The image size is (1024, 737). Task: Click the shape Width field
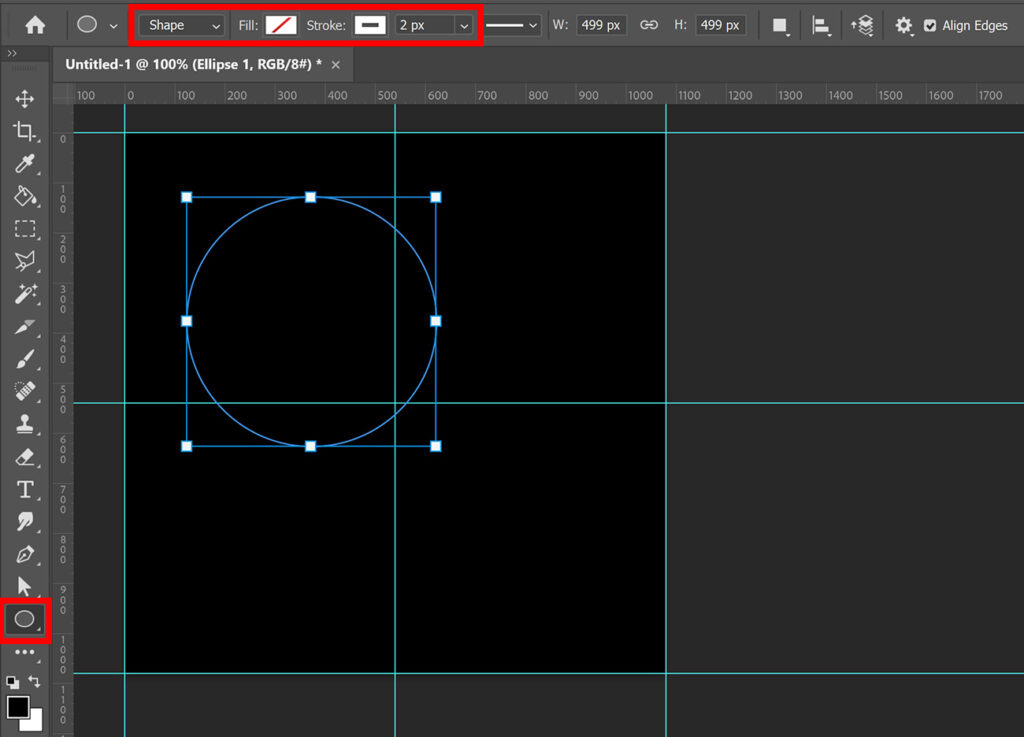(601, 25)
